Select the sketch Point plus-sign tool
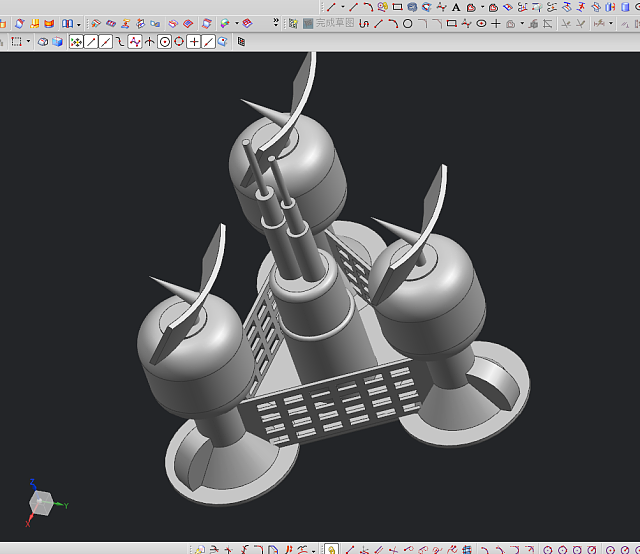640x554 pixels. click(x=496, y=24)
